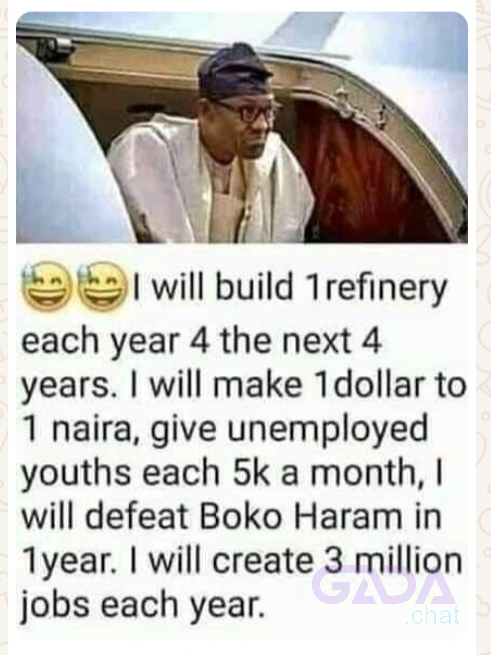Click the patterned chat wallpaper at right edge
Image resolution: width=491 pixels, height=655 pixels.
tap(483, 328)
